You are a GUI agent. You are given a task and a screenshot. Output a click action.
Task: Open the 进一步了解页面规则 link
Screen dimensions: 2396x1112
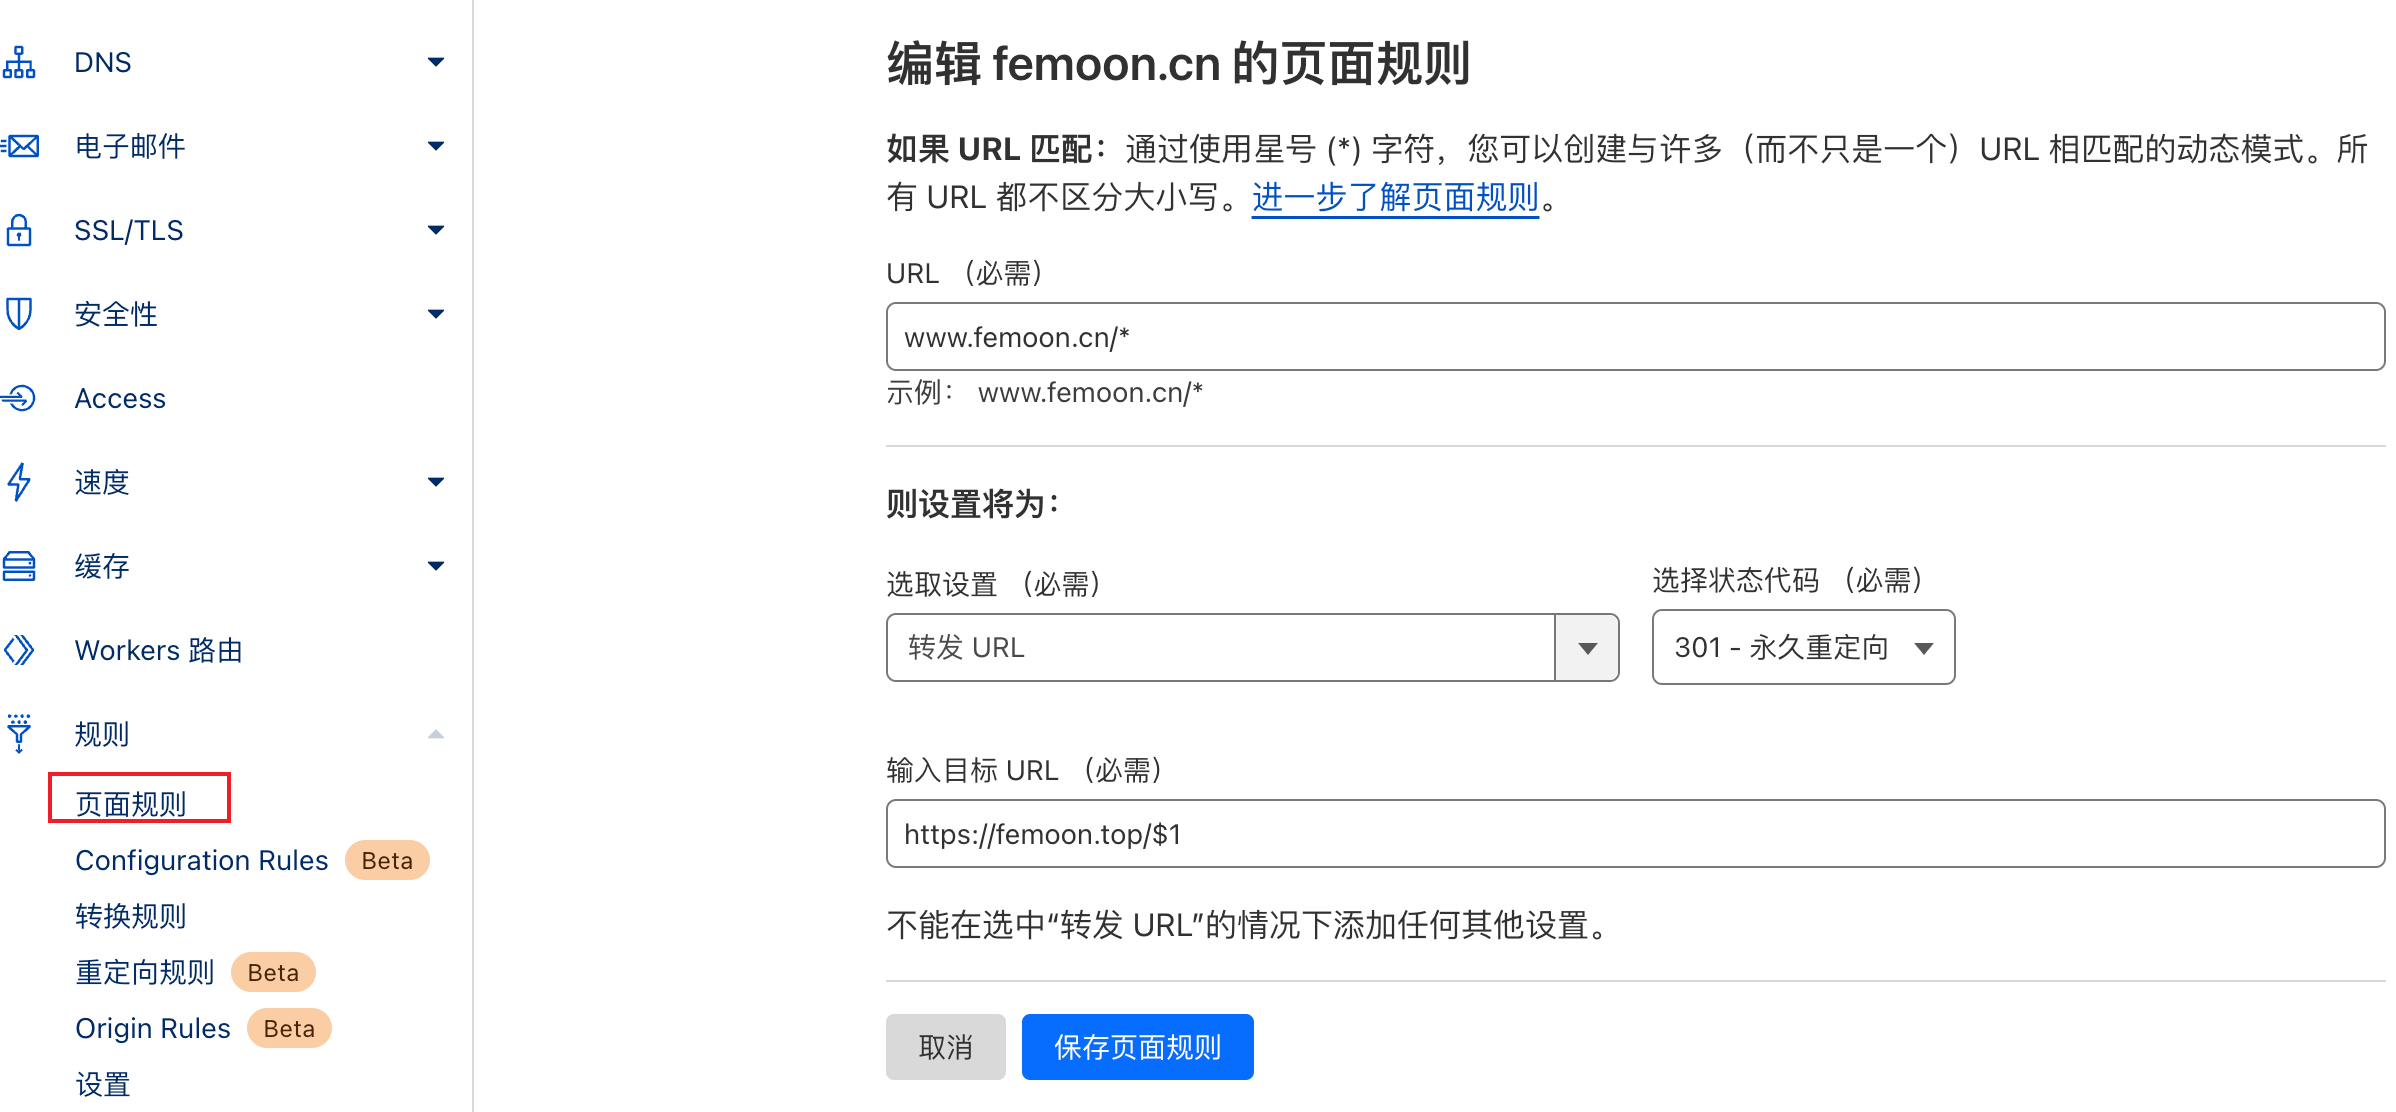pos(1395,197)
